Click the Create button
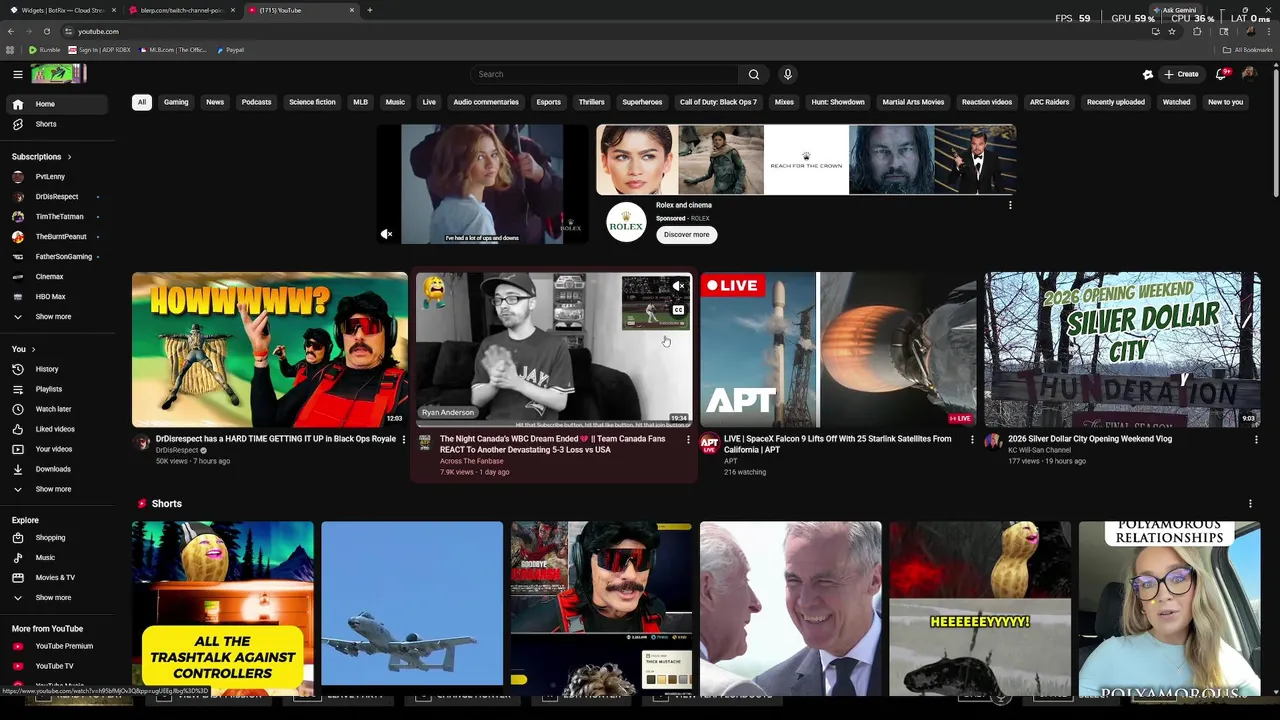The height and width of the screenshot is (720, 1280). pyautogui.click(x=1181, y=74)
